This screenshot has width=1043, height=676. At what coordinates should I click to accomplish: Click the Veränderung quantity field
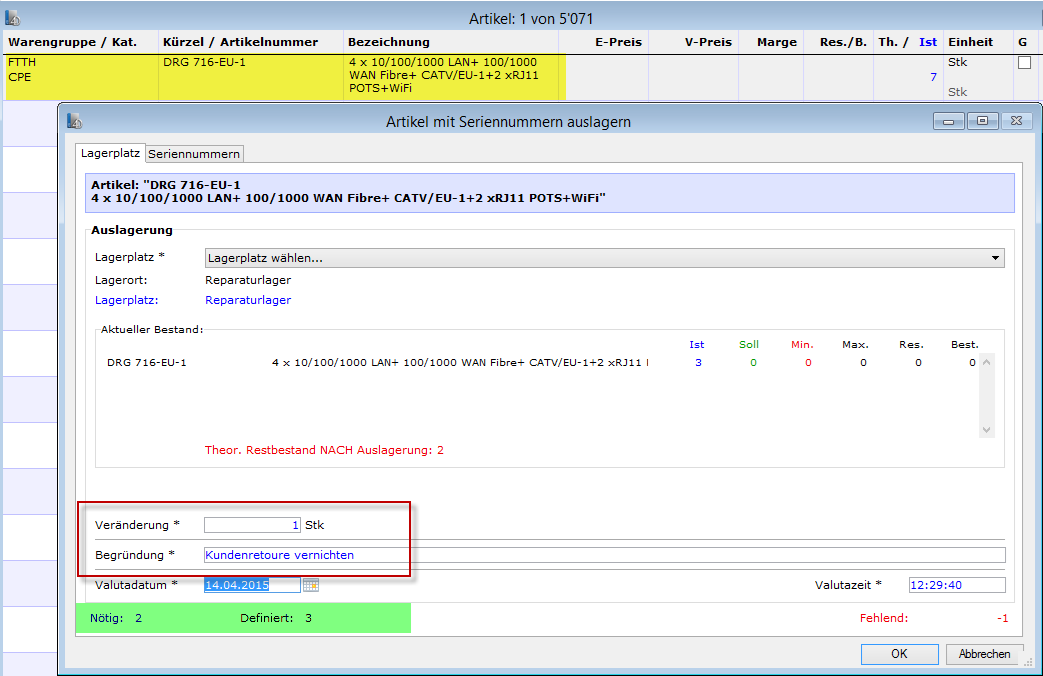pyautogui.click(x=252, y=525)
